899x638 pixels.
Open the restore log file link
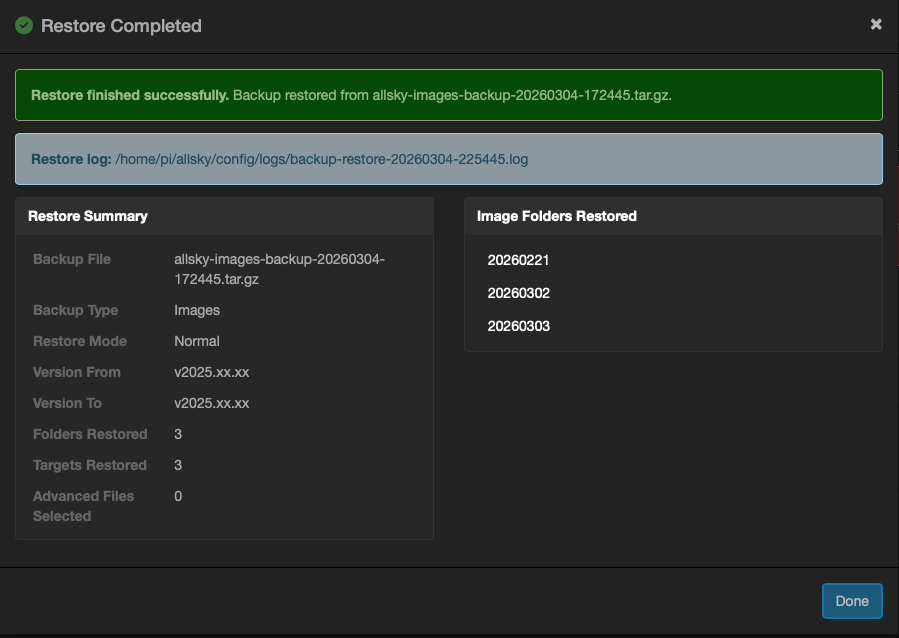321,159
